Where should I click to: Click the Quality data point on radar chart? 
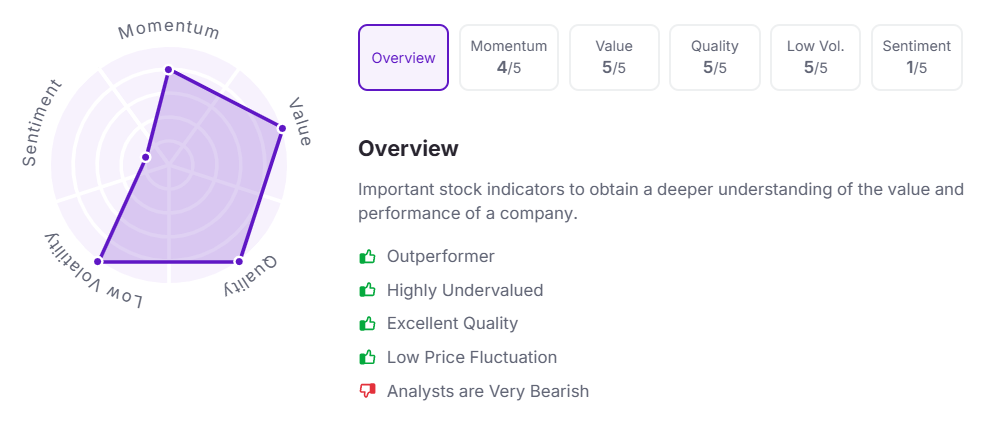238,261
